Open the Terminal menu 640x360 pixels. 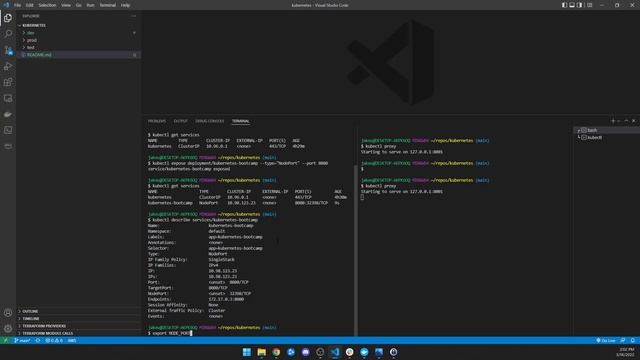pyautogui.click(x=108, y=5)
